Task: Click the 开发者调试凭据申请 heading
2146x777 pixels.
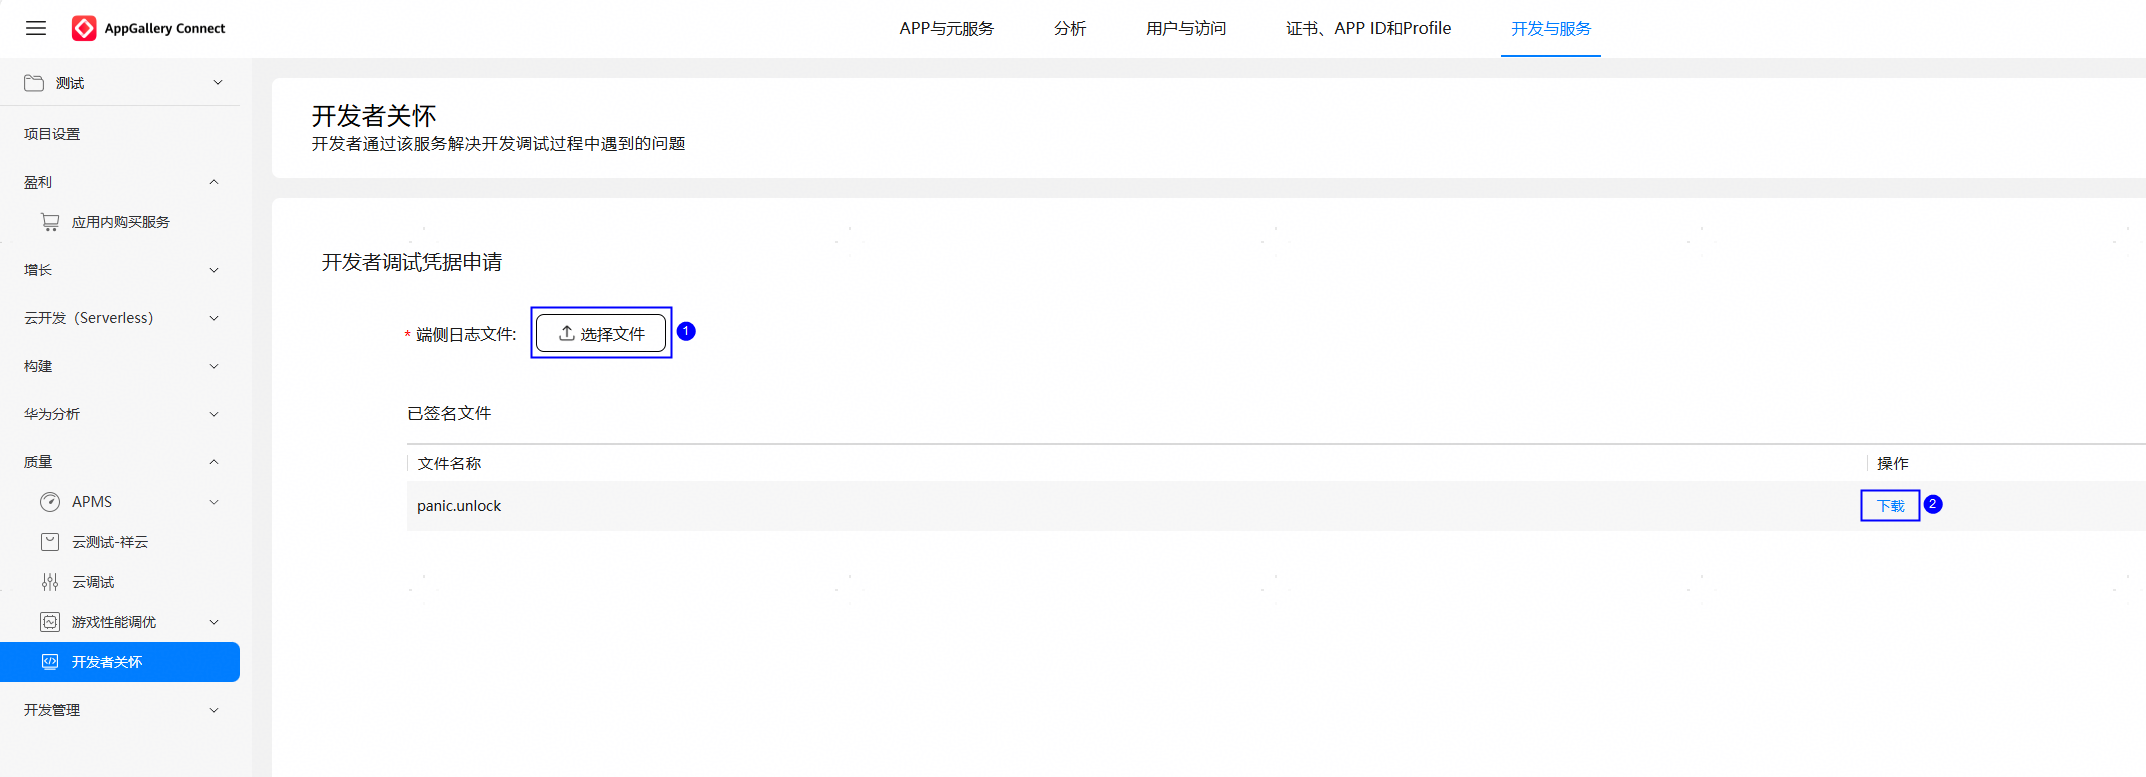Action: click(x=412, y=262)
